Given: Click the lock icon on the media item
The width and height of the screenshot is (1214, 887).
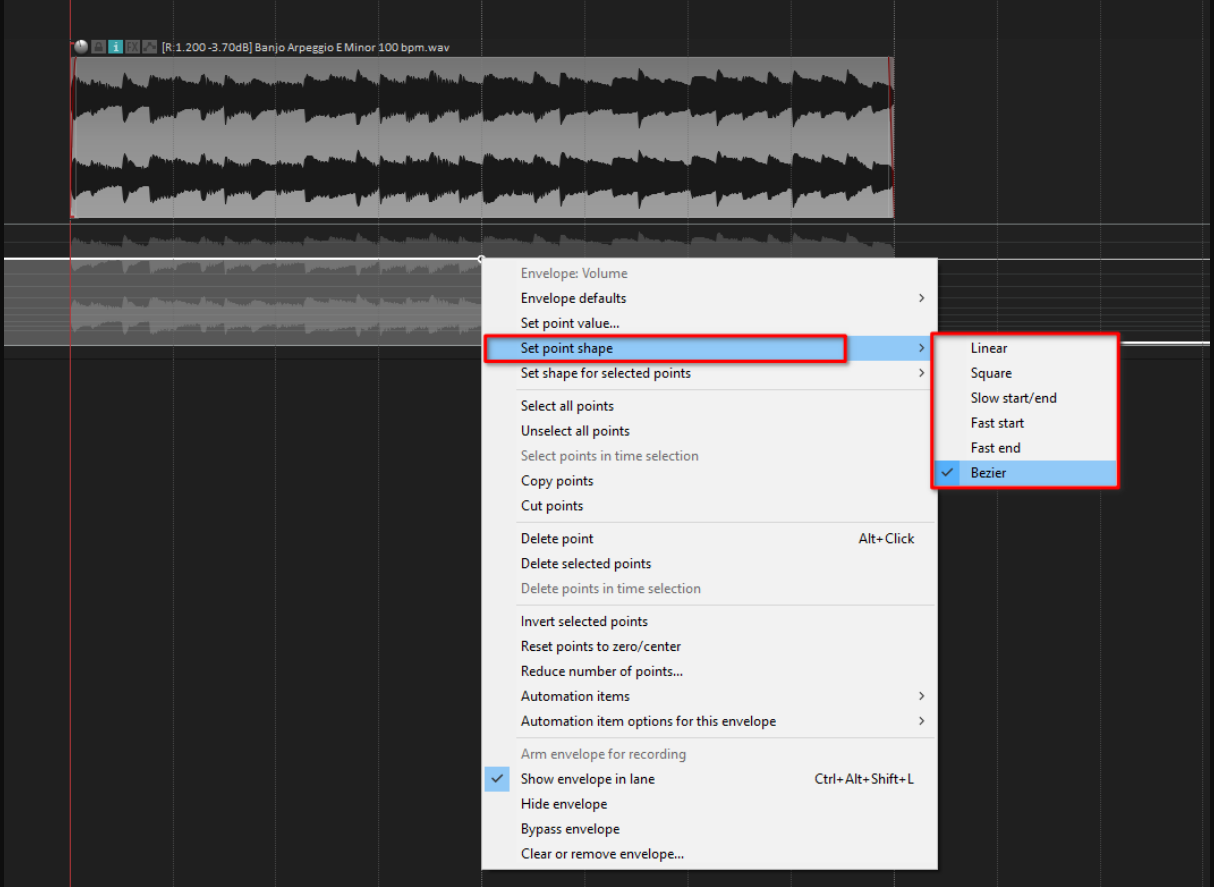Looking at the screenshot, I should pos(97,46).
